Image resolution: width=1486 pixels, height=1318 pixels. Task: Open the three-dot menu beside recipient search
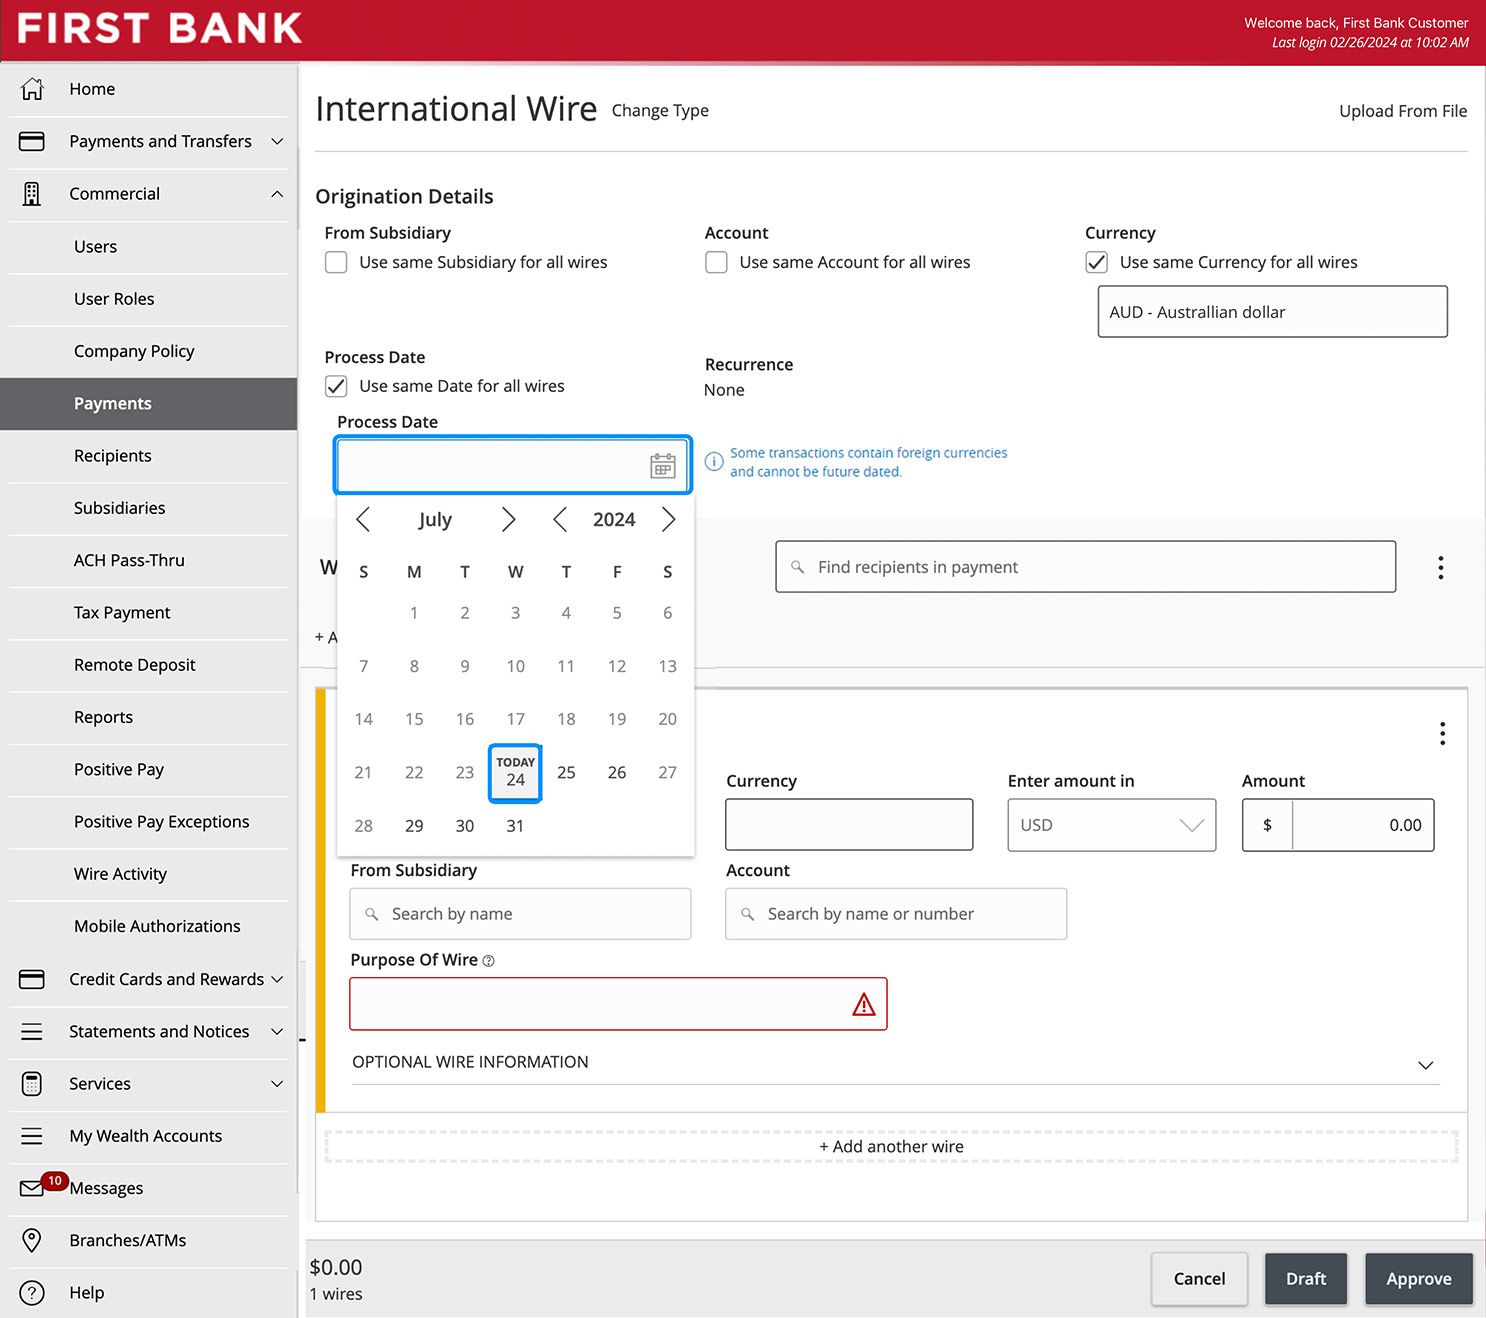1440,568
